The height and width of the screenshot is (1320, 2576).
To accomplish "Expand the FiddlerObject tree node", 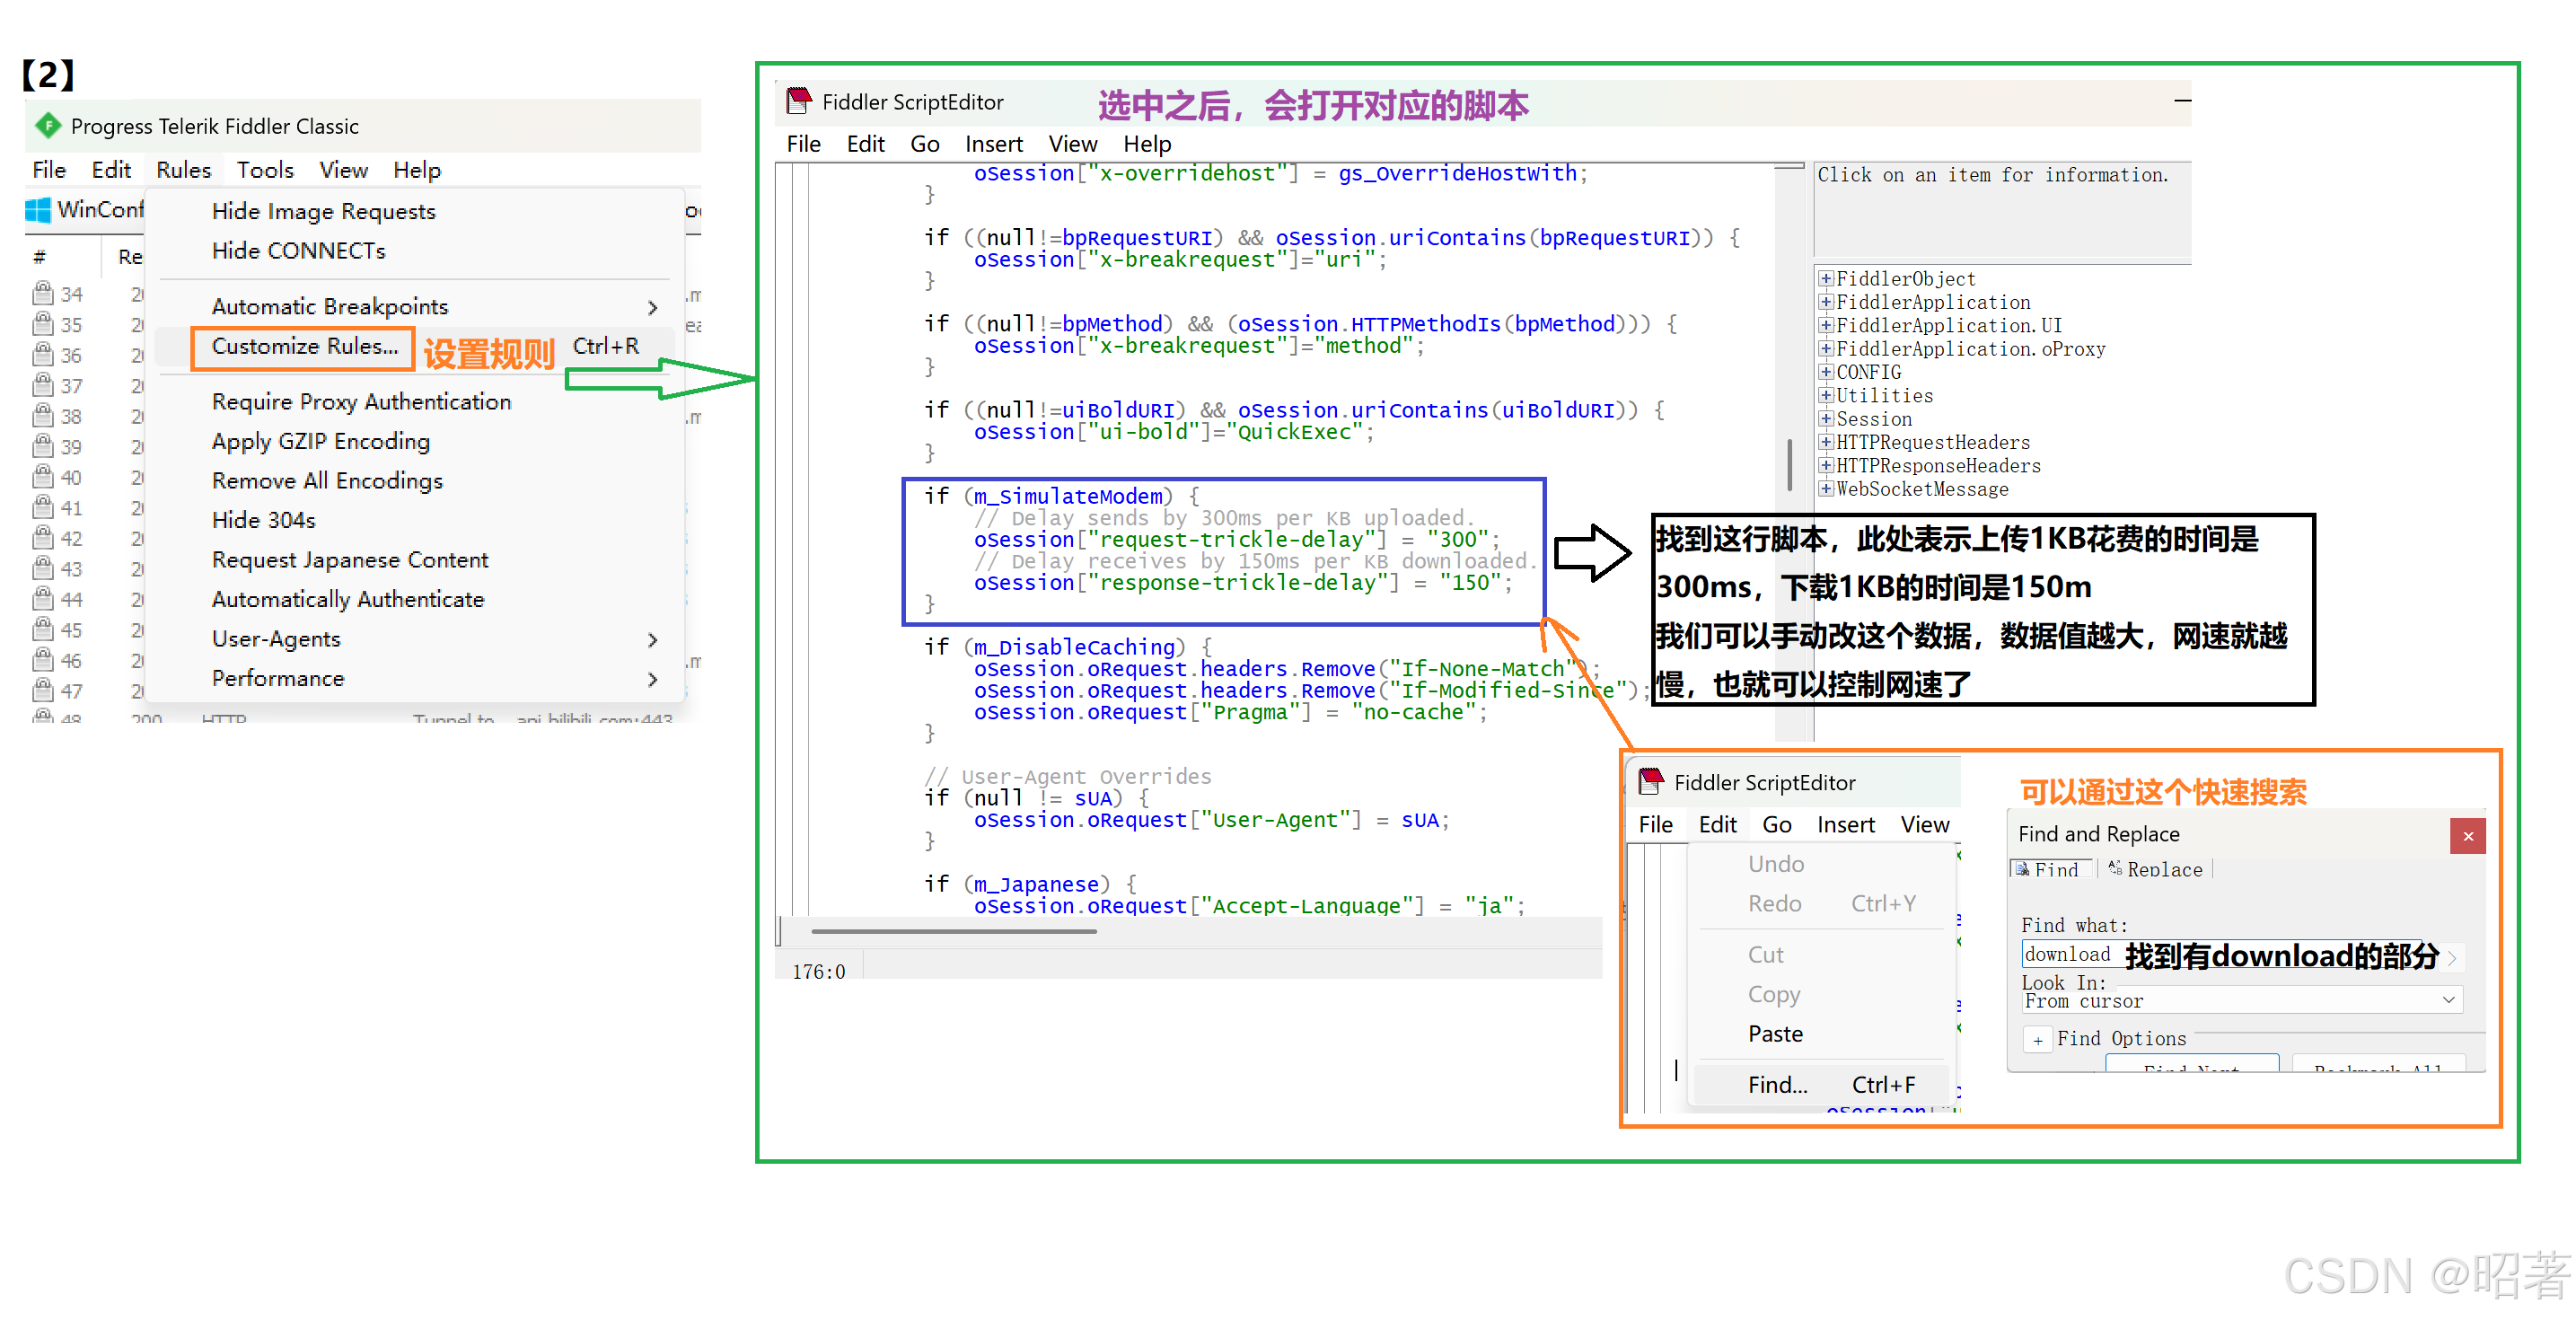I will pyautogui.click(x=1826, y=279).
